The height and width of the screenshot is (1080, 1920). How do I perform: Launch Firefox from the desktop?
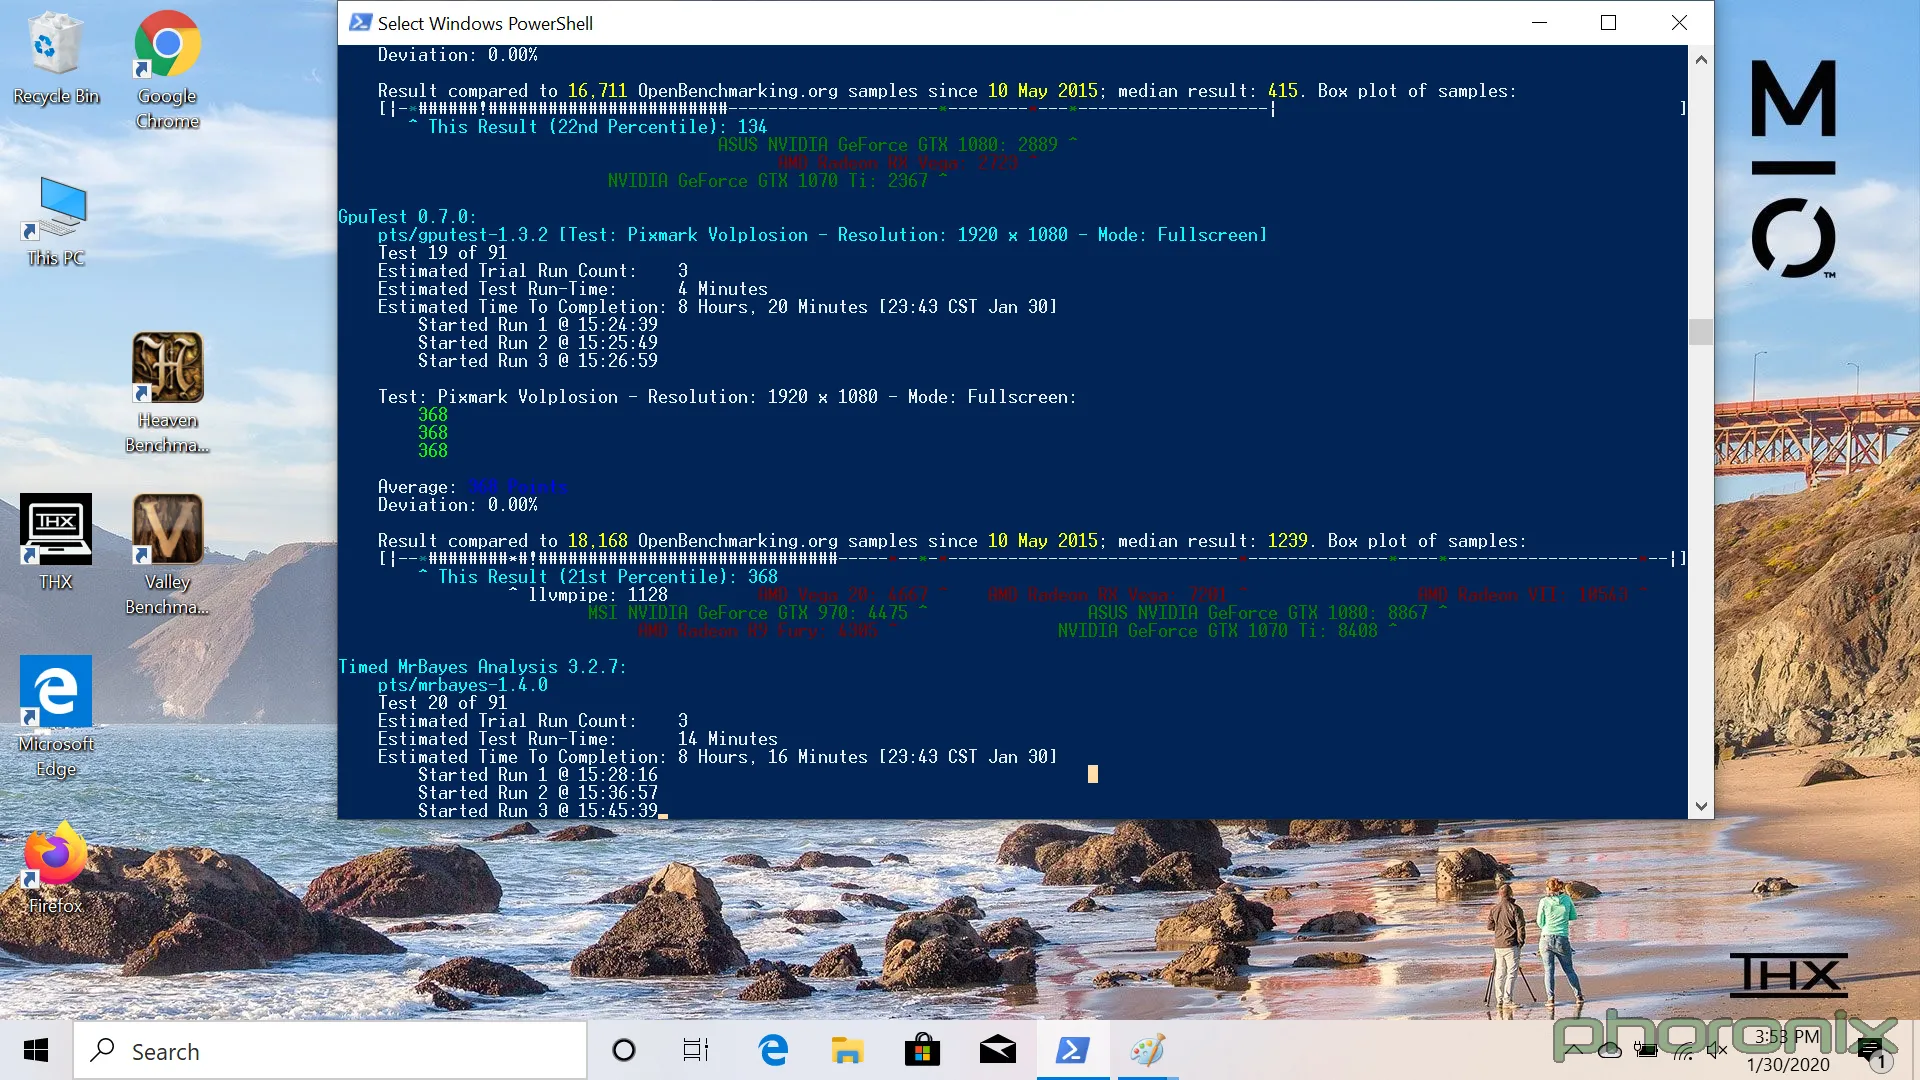[x=55, y=855]
